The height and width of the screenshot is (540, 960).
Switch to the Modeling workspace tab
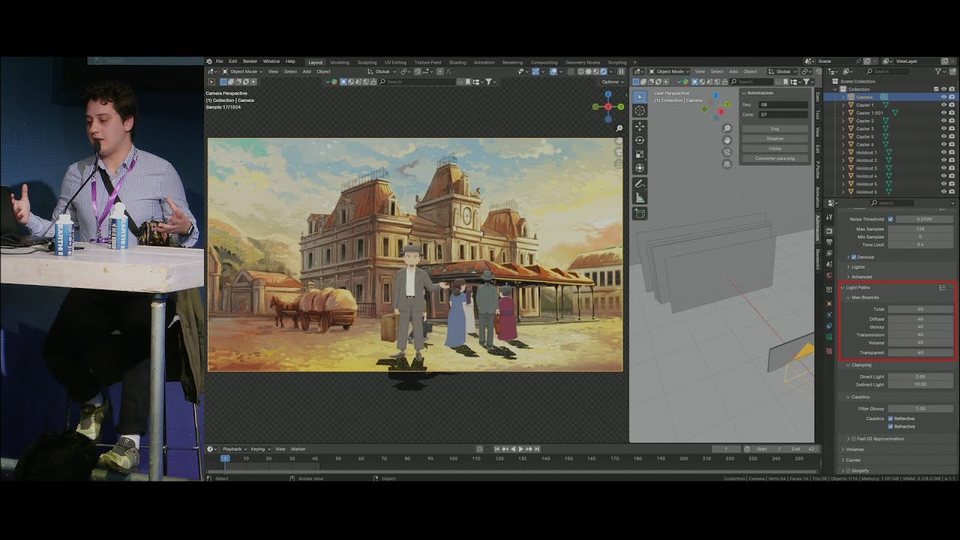pos(340,62)
